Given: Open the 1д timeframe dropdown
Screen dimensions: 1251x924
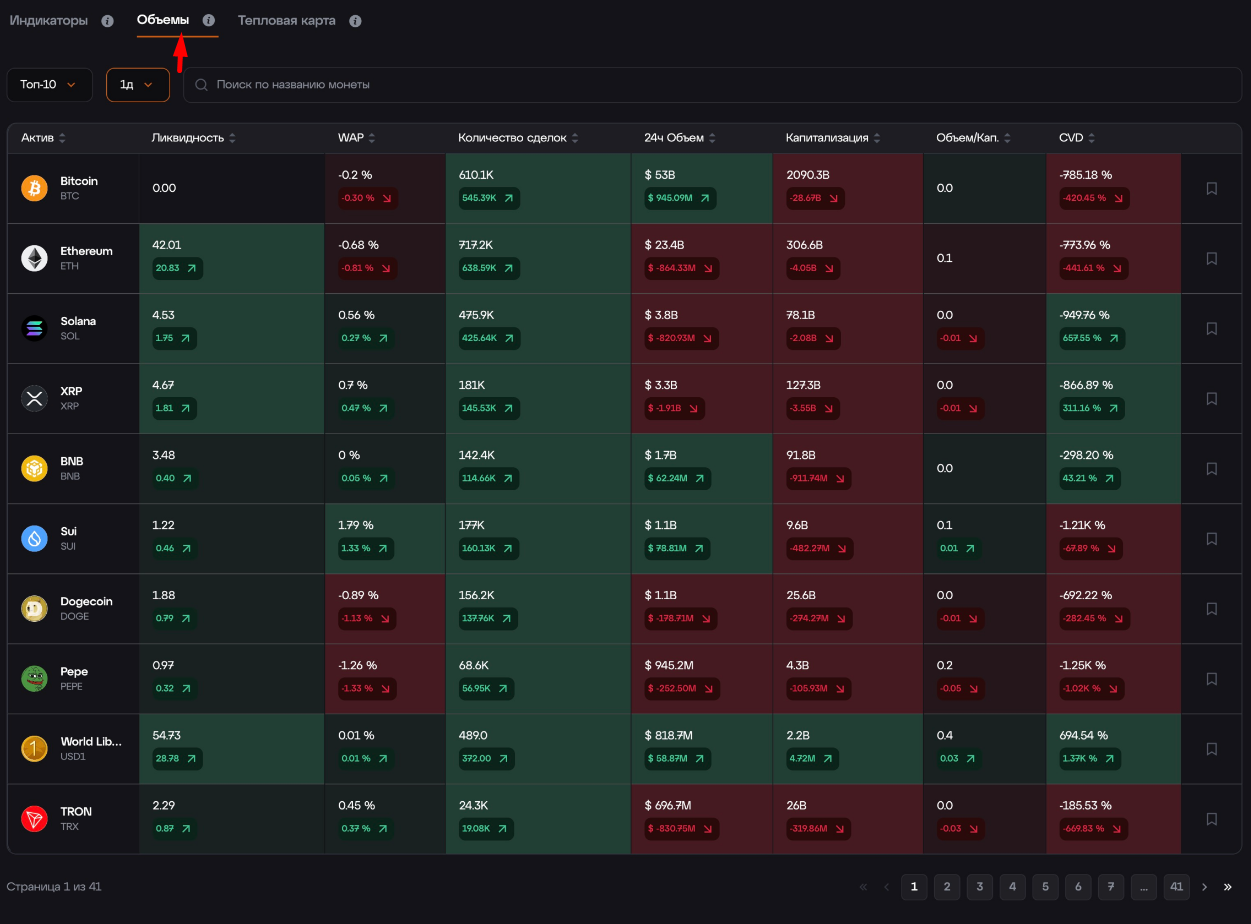Looking at the screenshot, I should point(138,85).
